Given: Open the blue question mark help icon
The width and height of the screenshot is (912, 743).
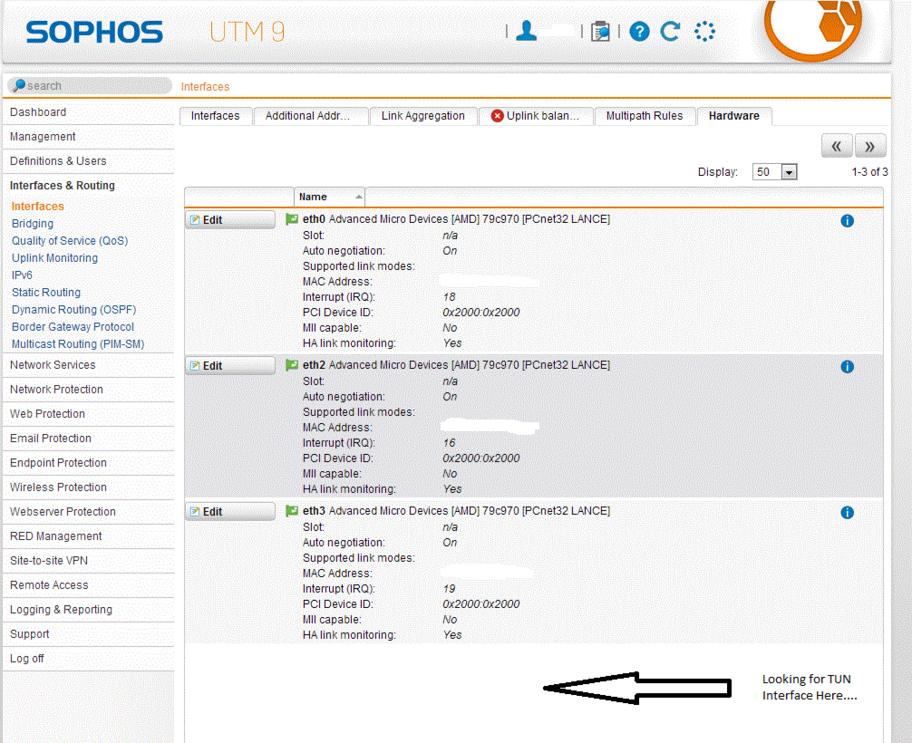Looking at the screenshot, I should point(639,31).
